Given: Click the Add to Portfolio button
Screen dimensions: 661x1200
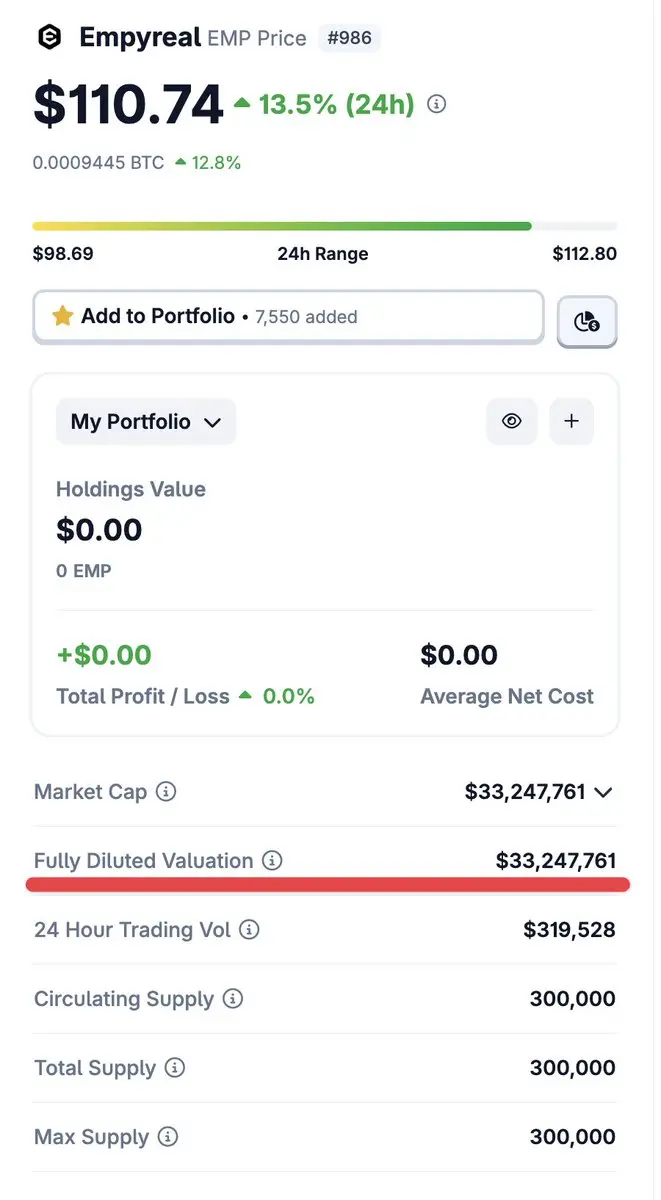Looking at the screenshot, I should click(289, 317).
